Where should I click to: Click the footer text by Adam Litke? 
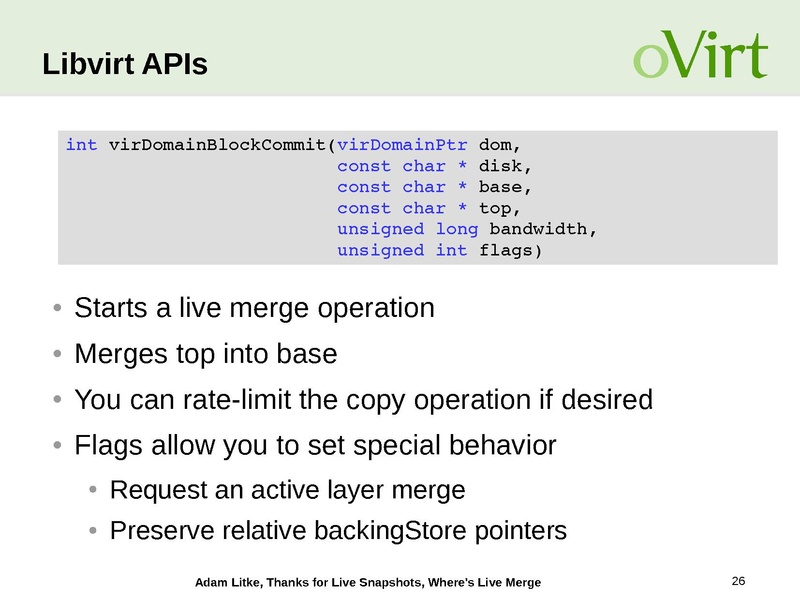click(x=367, y=582)
